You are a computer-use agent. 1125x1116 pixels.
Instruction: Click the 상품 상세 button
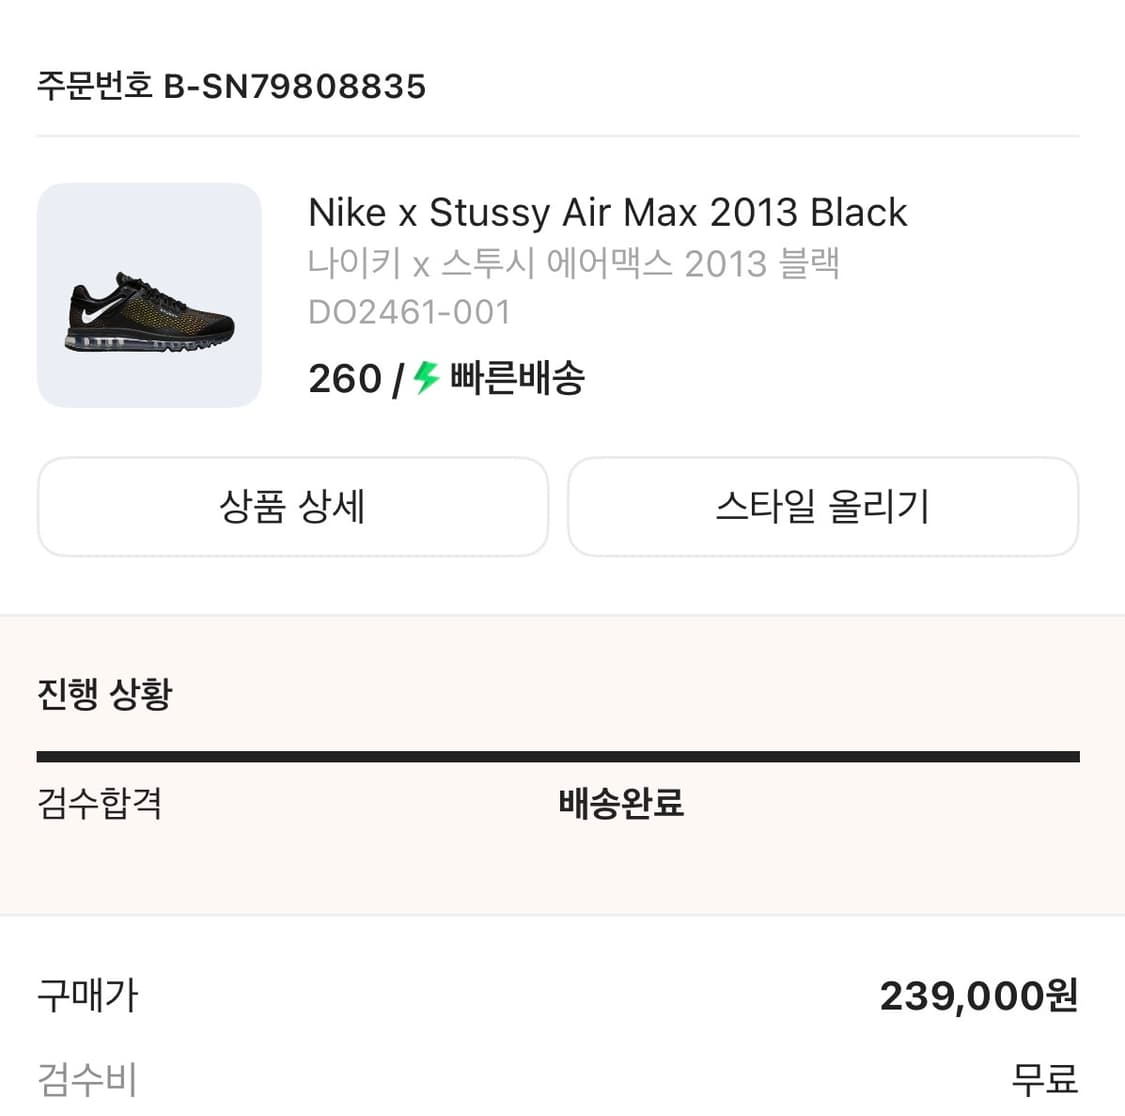point(292,507)
